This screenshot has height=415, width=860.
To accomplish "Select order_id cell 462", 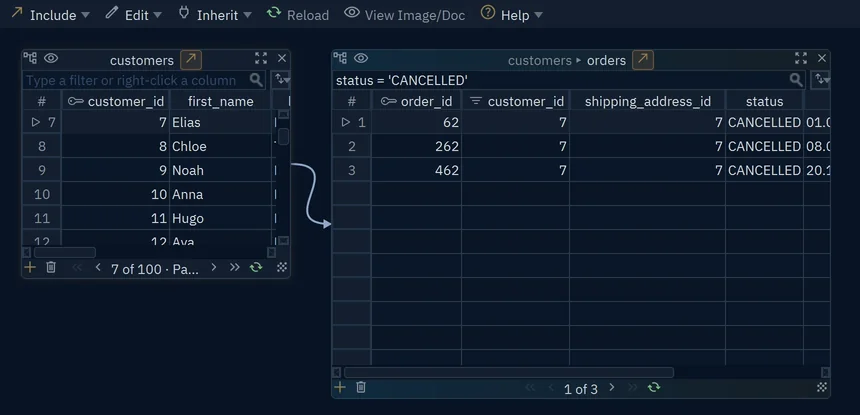I will (x=417, y=170).
